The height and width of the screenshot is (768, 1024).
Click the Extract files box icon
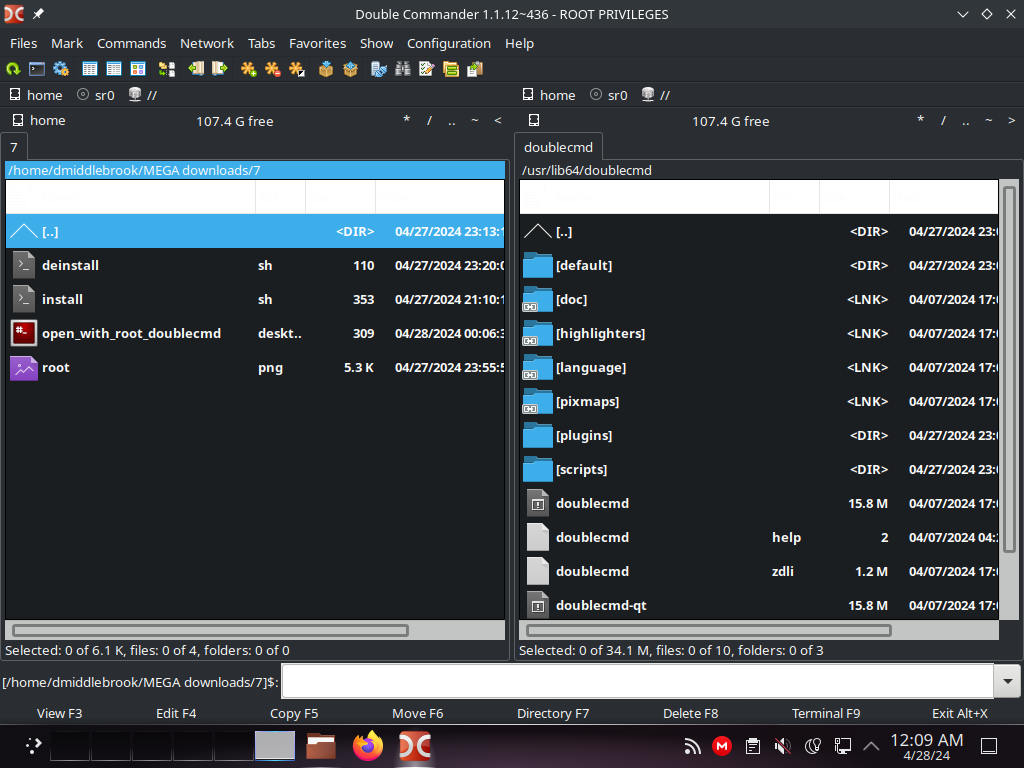[x=350, y=69]
